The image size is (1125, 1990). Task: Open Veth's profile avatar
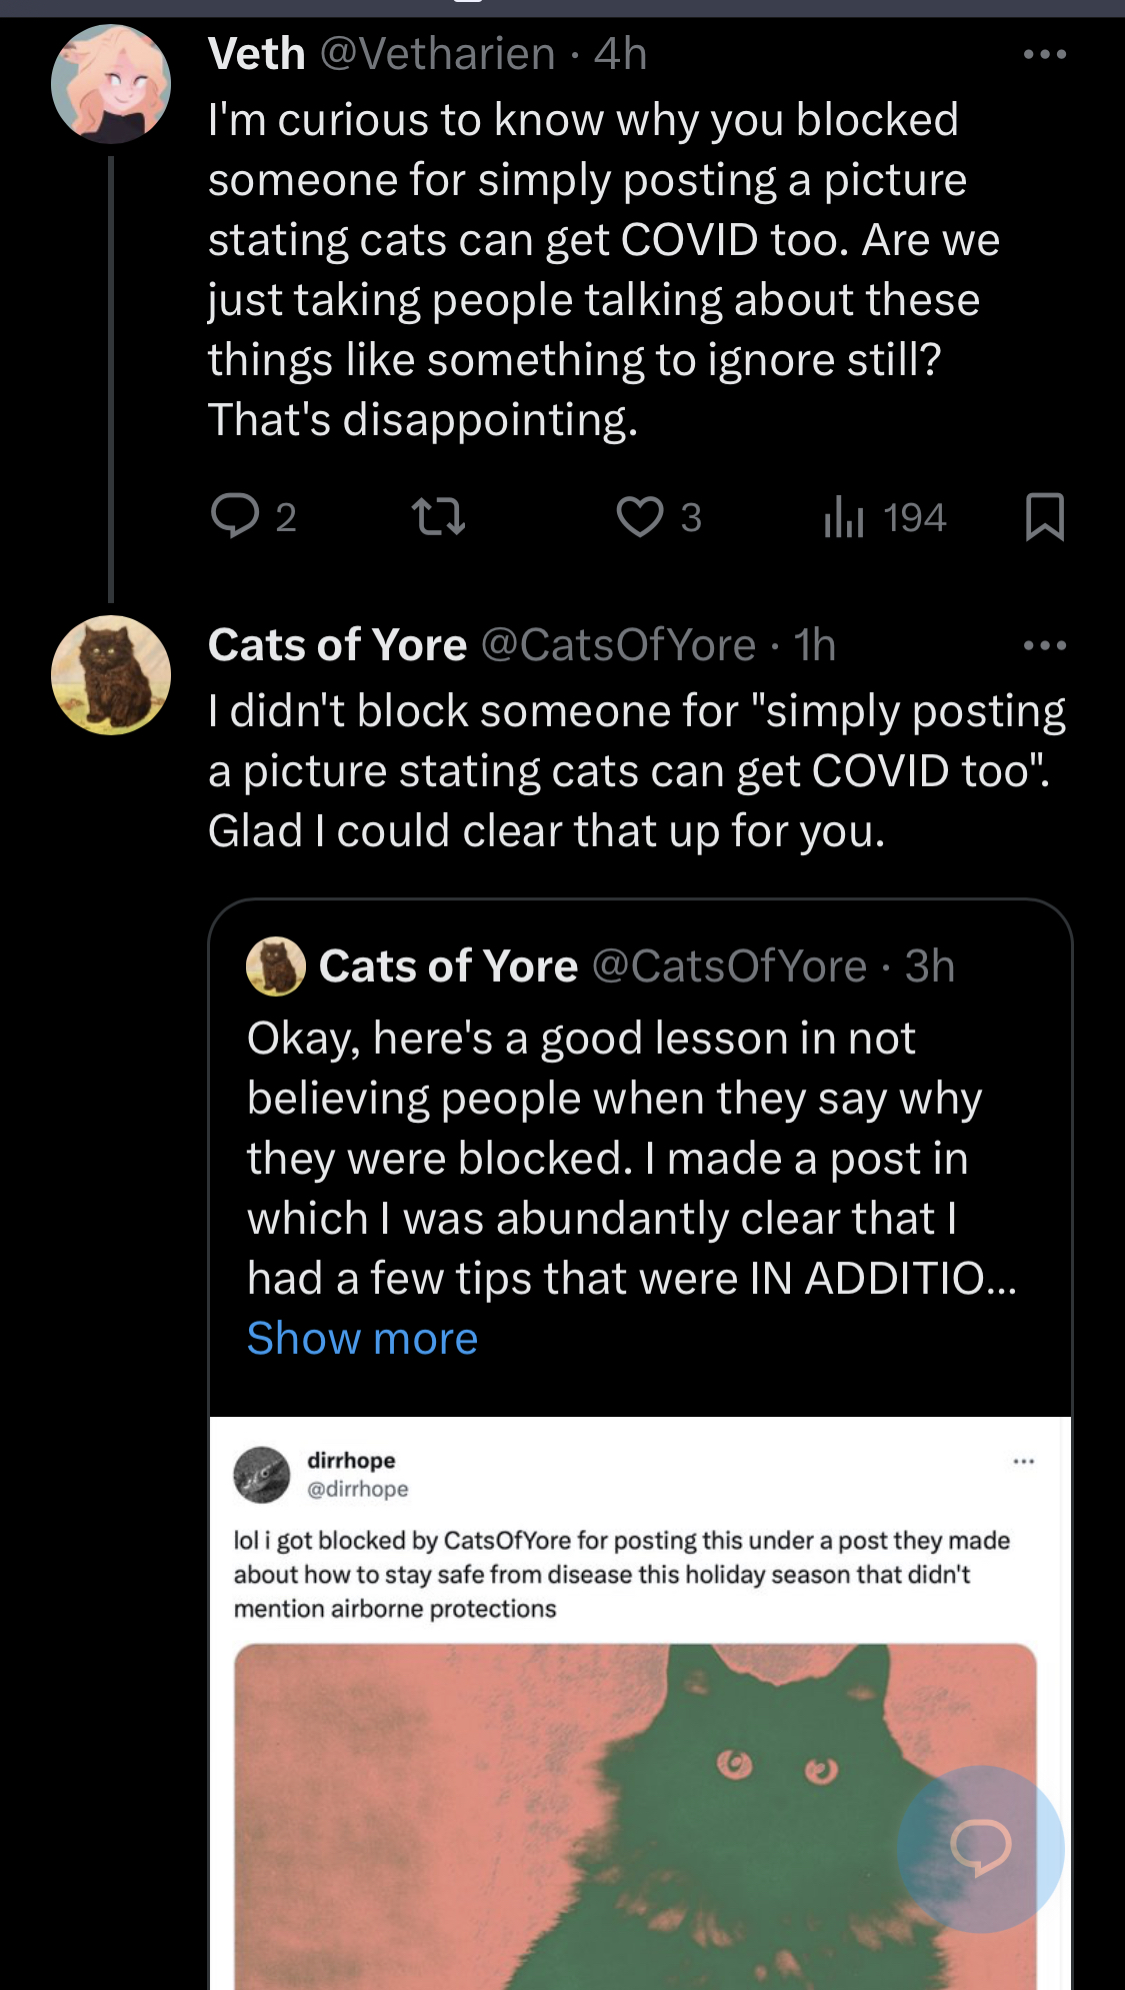[x=111, y=84]
